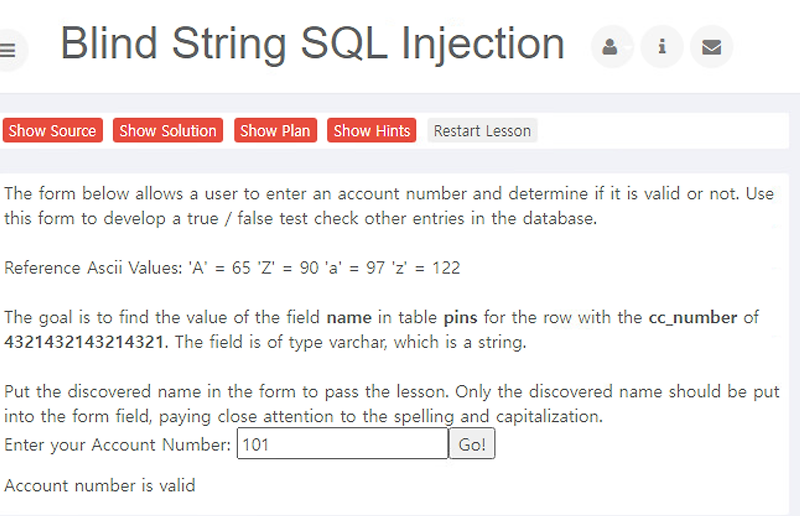
Task: Click the first paragraph describing the form
Action: pyautogui.click(x=389, y=206)
